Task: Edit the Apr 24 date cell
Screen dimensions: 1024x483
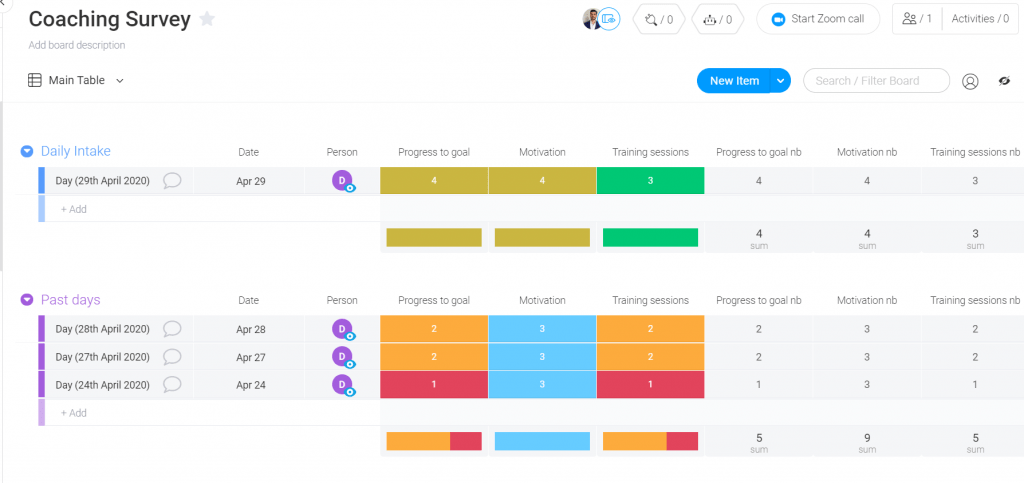Action: (x=251, y=385)
